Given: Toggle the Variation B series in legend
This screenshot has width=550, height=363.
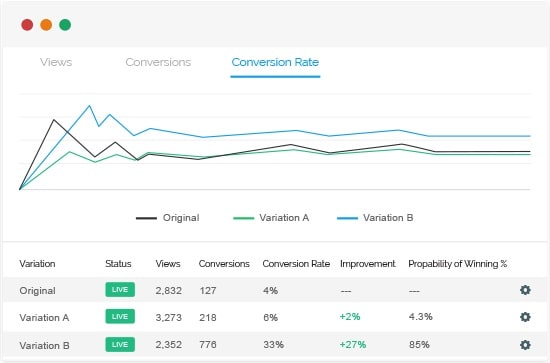Looking at the screenshot, I should pos(375,218).
